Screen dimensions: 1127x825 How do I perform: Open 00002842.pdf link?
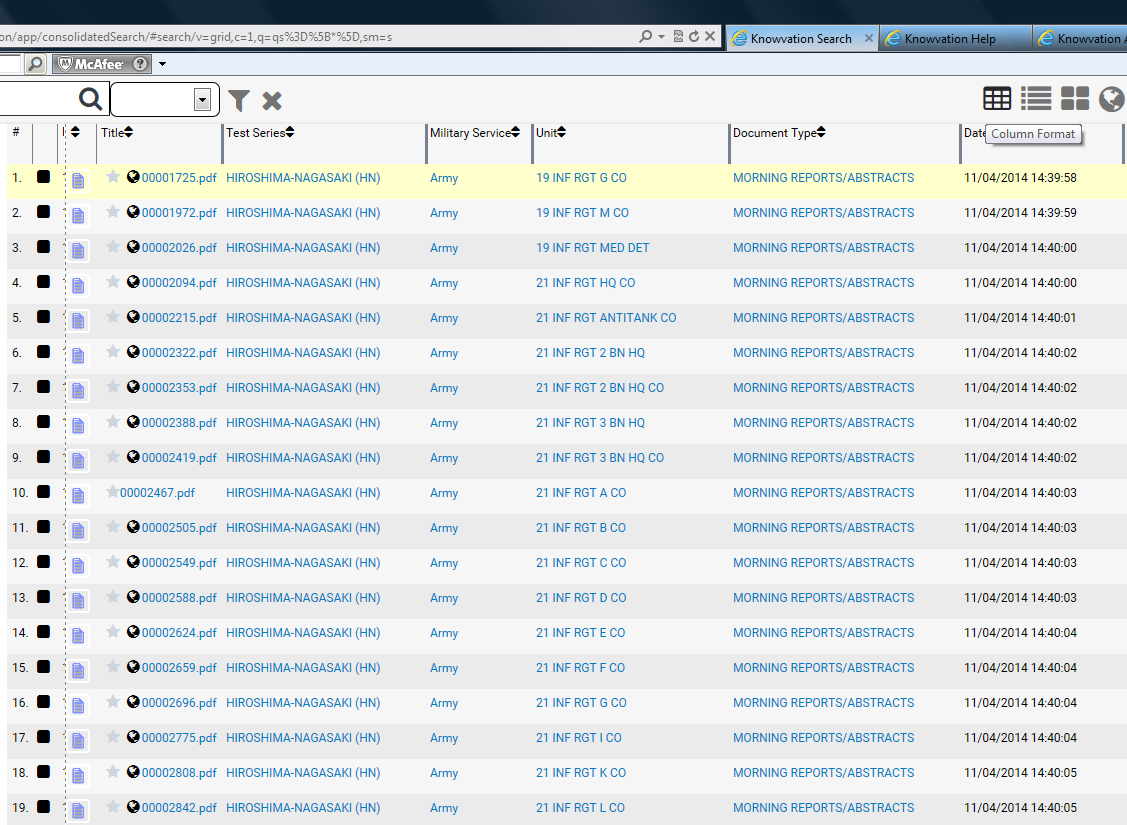(x=179, y=808)
